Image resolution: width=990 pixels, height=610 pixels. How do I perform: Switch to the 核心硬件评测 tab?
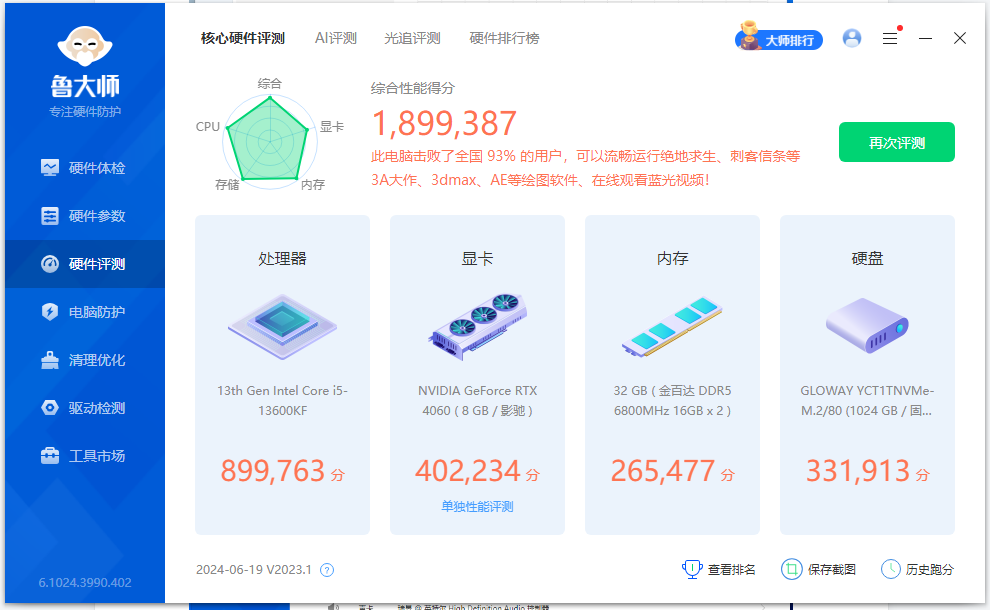coord(243,39)
